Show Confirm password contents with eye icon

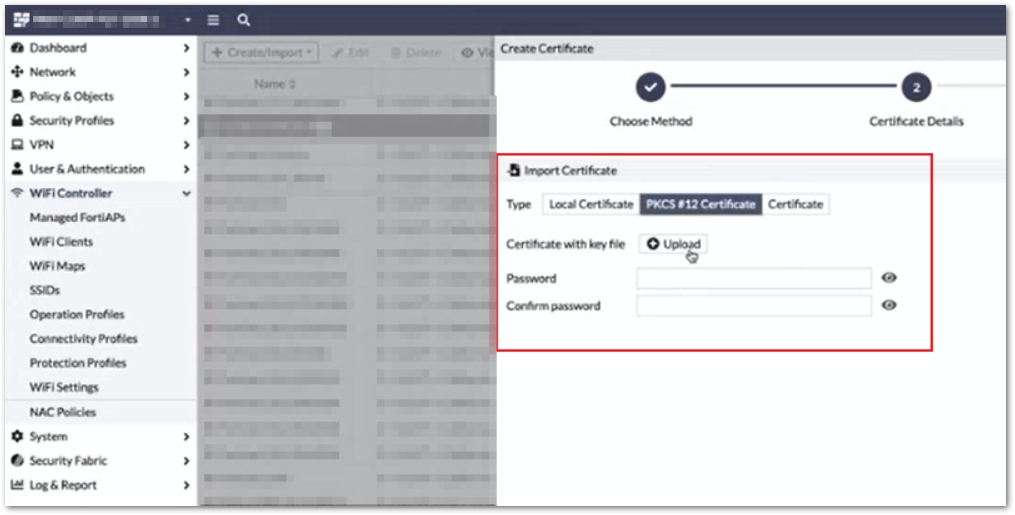pyautogui.click(x=889, y=305)
